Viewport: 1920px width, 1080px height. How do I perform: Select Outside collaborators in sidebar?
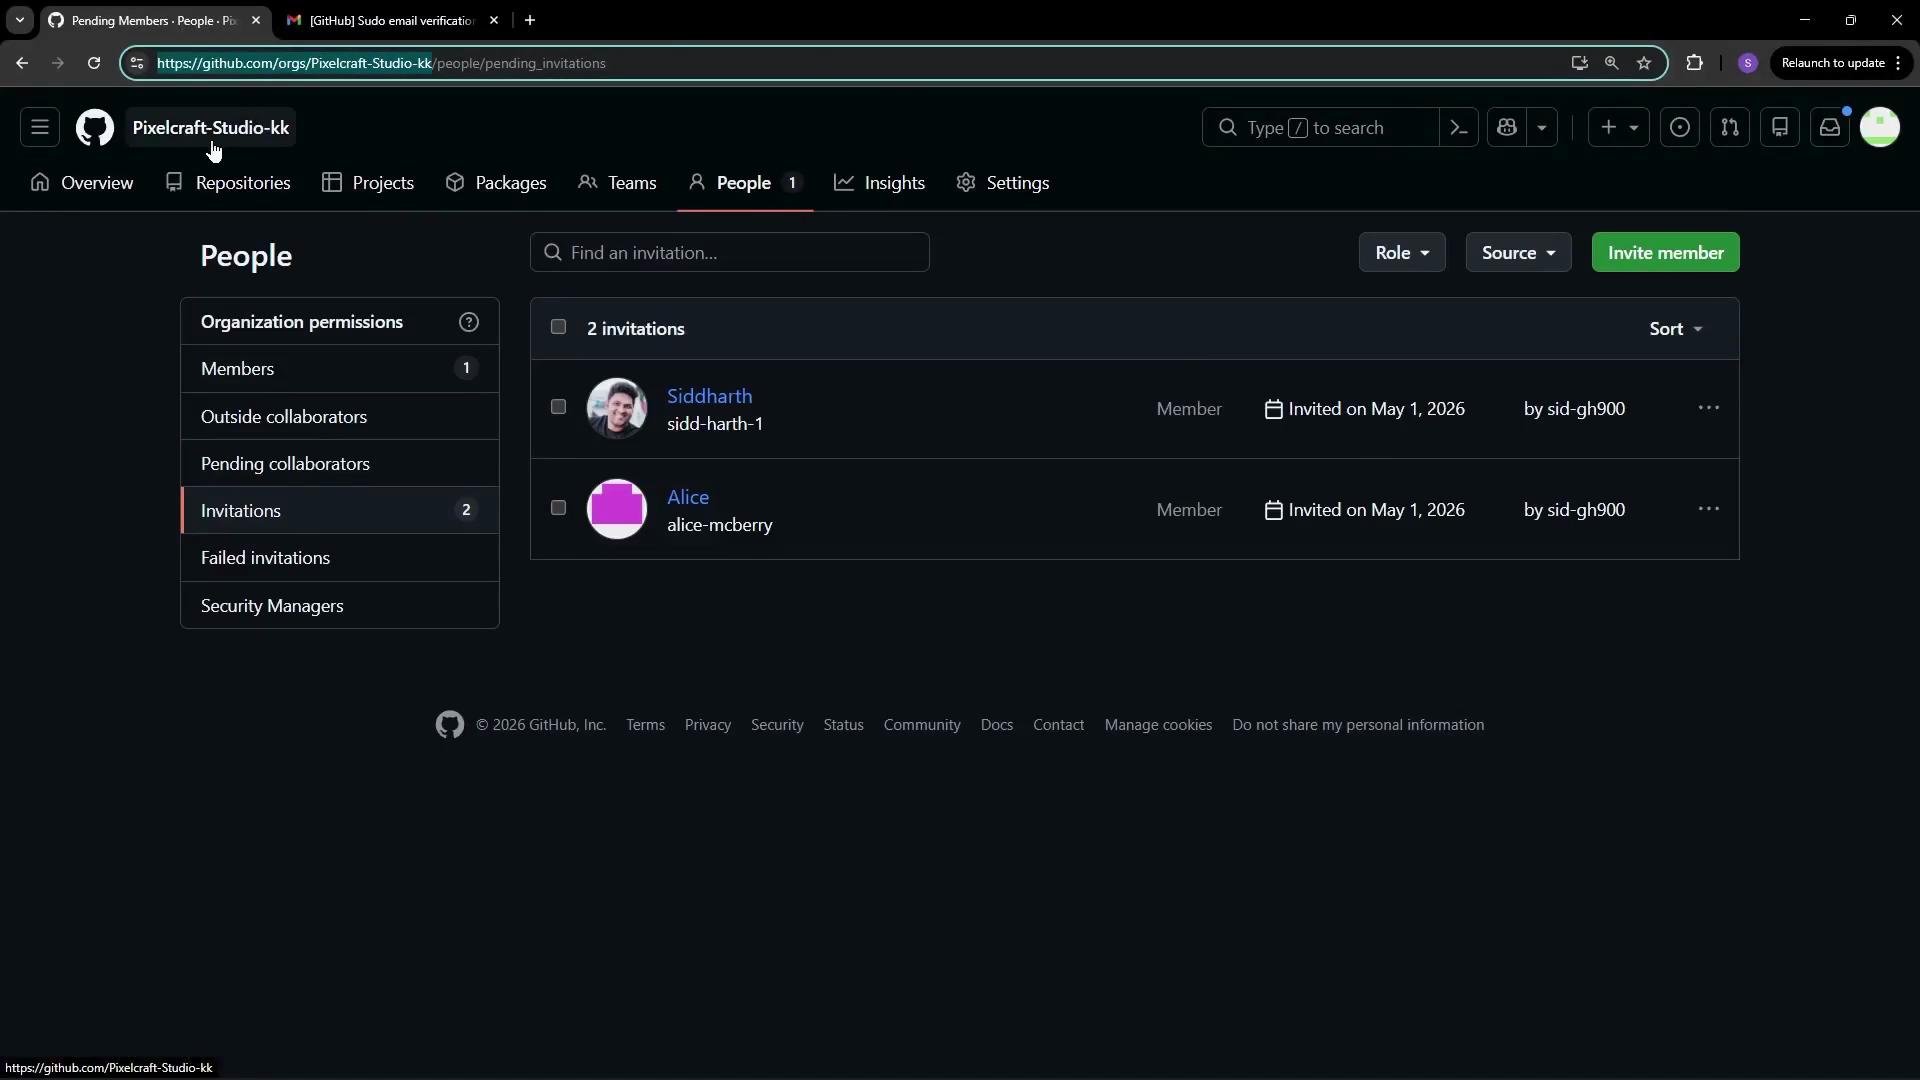click(x=340, y=417)
